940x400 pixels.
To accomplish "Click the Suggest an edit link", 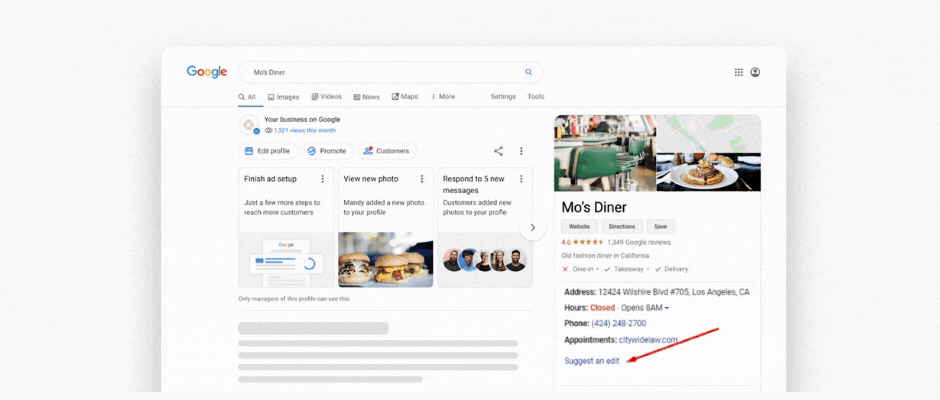I will click(x=592, y=361).
